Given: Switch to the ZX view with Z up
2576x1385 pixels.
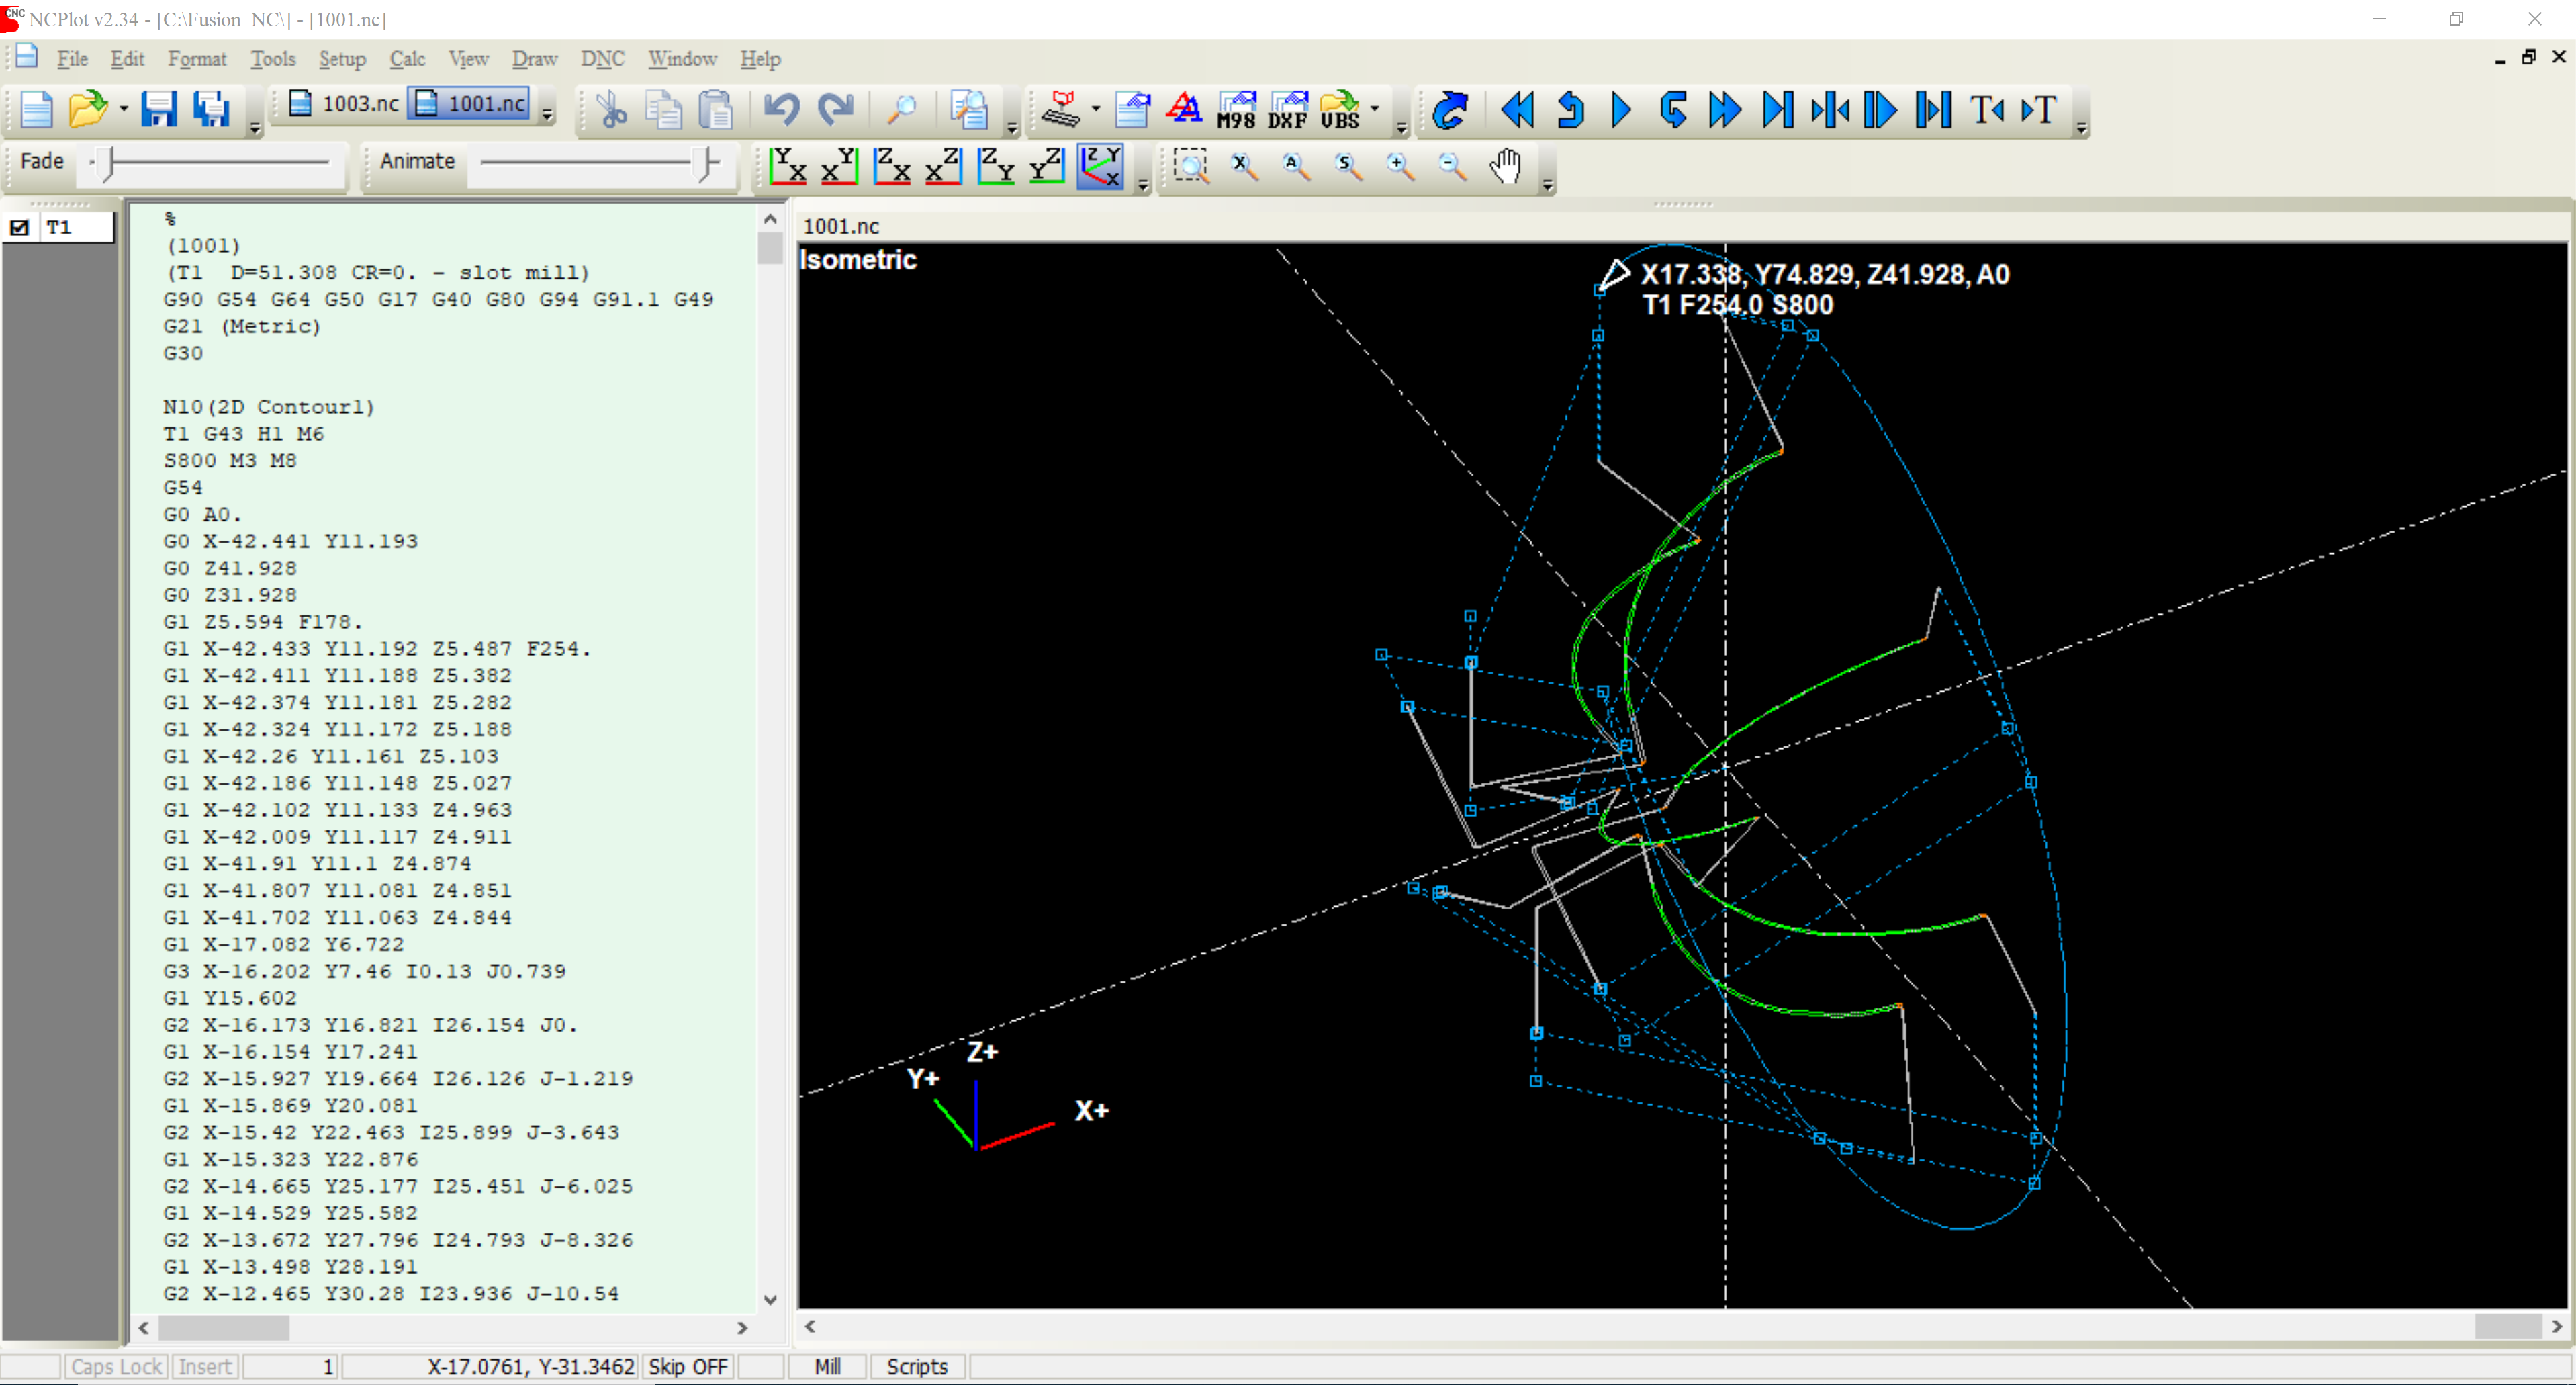Looking at the screenshot, I should pos(892,166).
